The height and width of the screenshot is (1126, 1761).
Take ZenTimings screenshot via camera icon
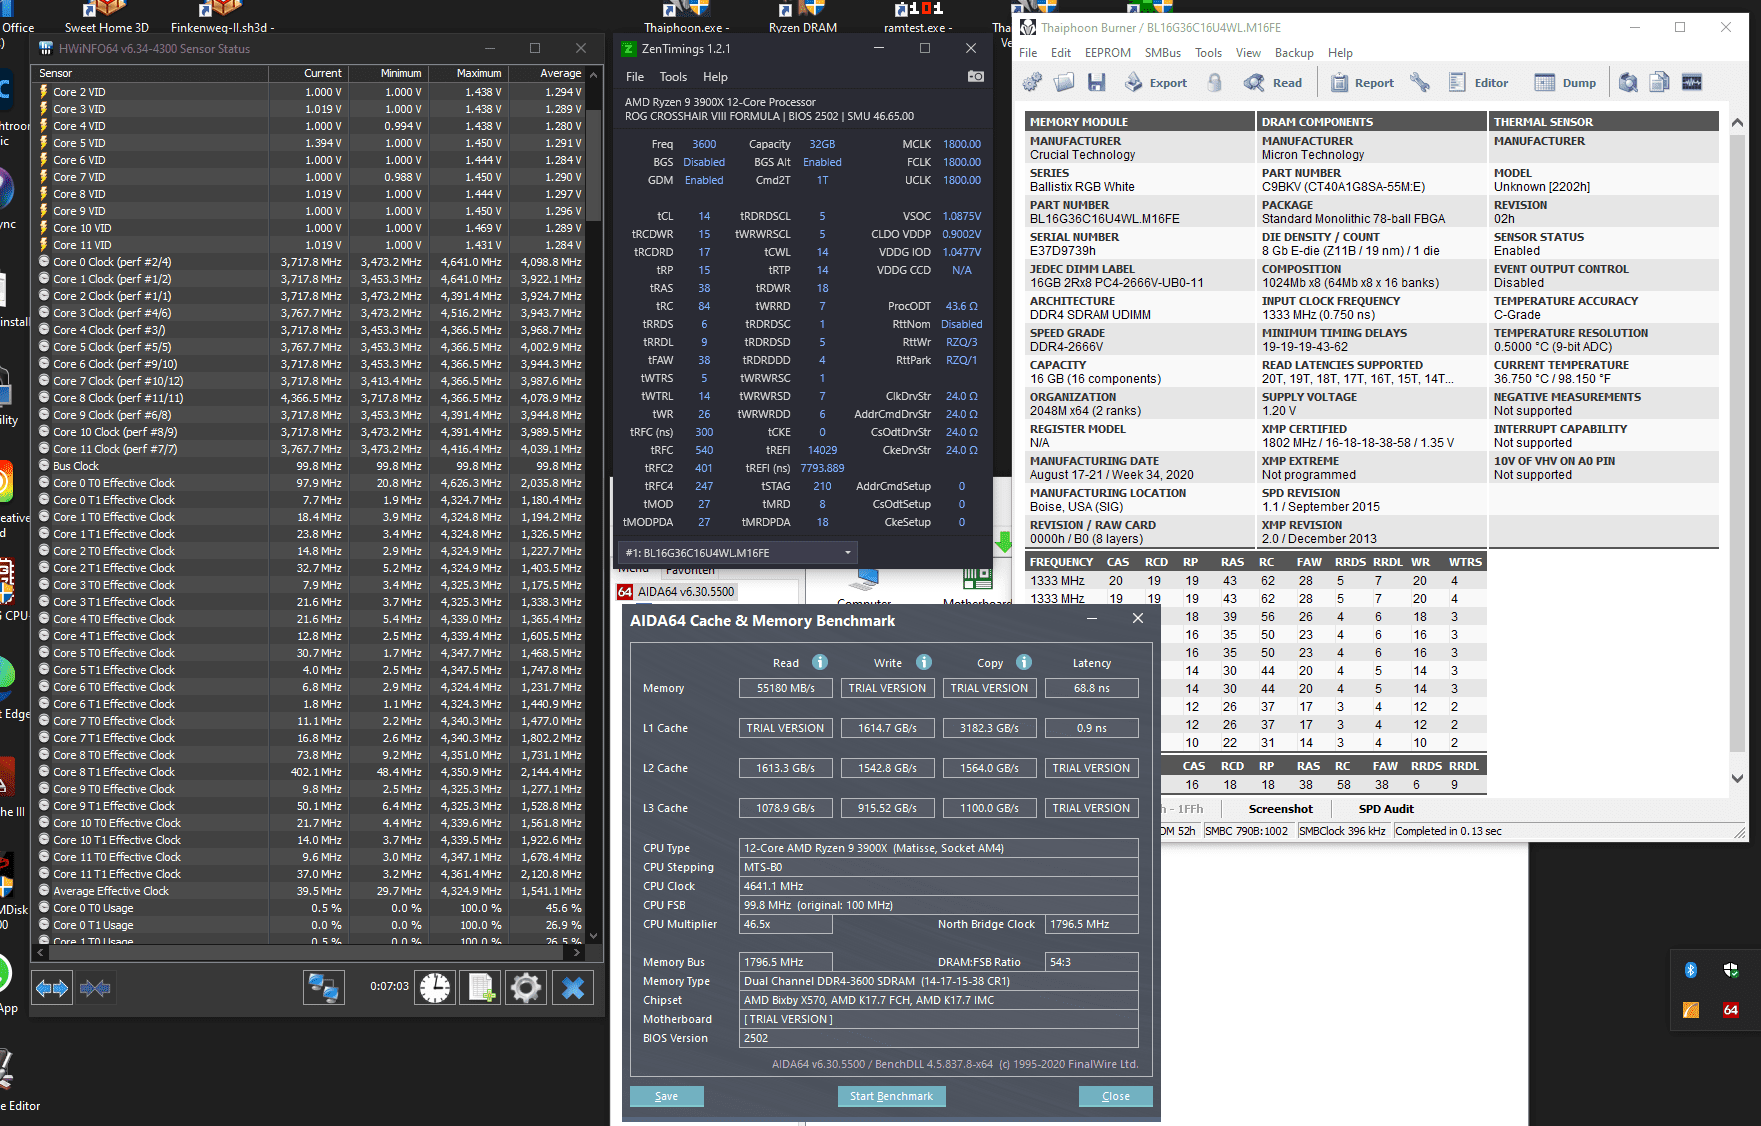[x=975, y=76]
